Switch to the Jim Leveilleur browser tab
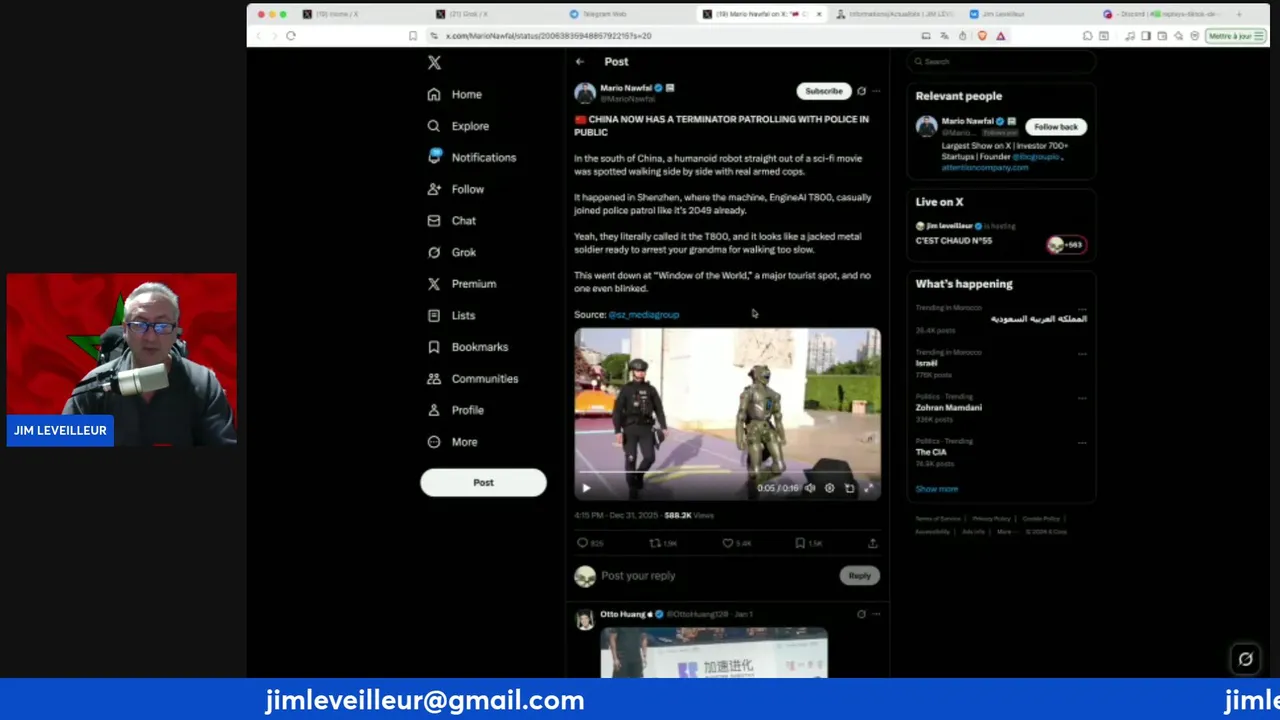The image size is (1280, 720). [1003, 14]
